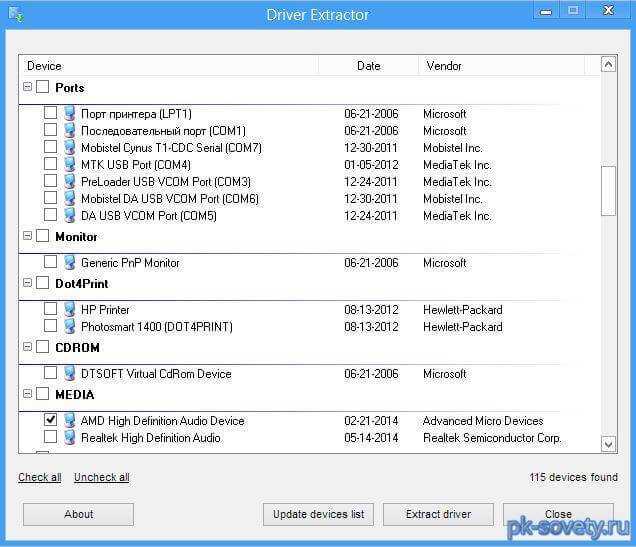Tick the PreLoader USB VCOM Port (COM3) checkbox
The height and width of the screenshot is (547, 636).
click(50, 180)
